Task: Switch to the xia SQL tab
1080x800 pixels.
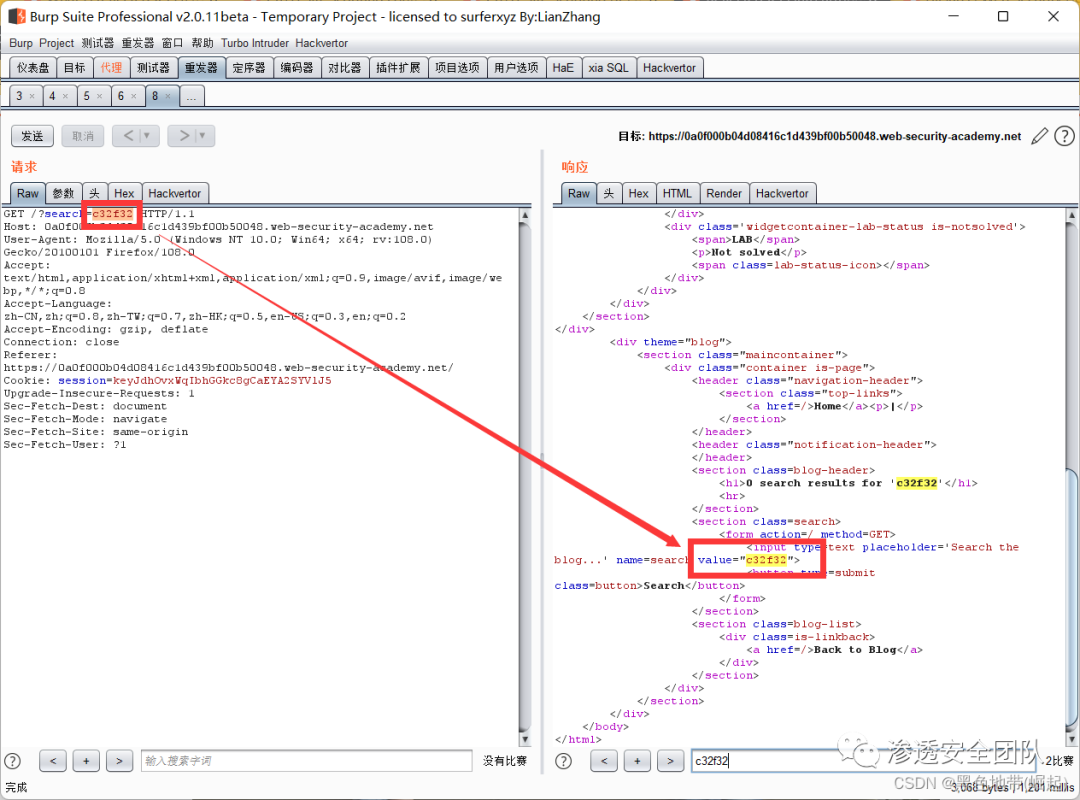Action: pyautogui.click(x=608, y=68)
